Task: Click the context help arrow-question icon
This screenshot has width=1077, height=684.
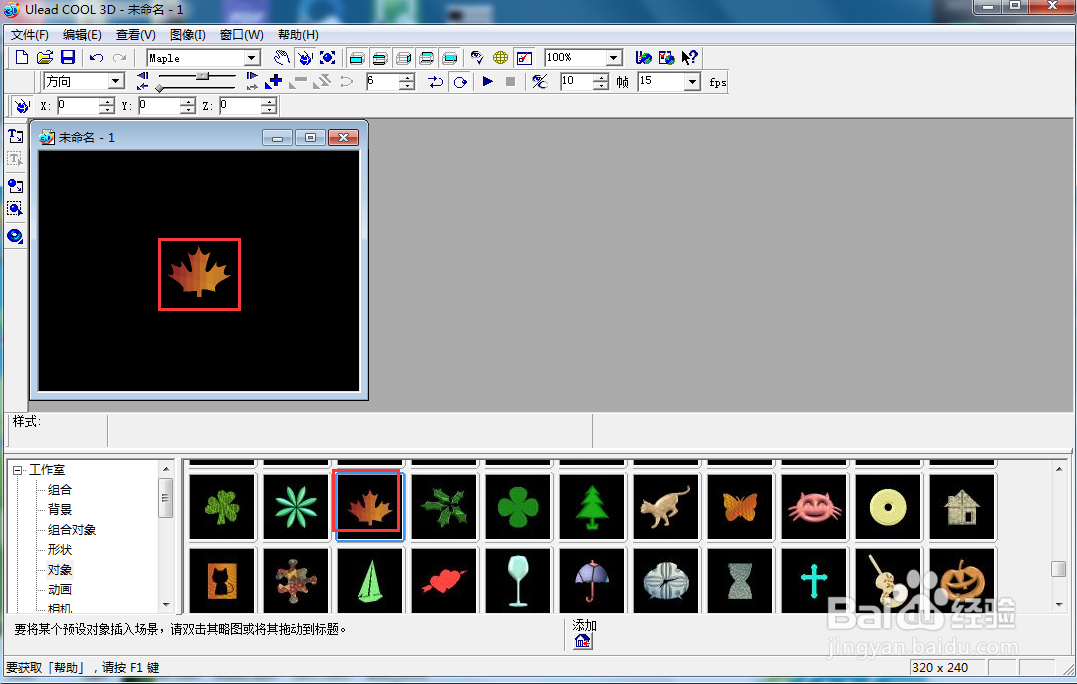Action: tap(689, 58)
